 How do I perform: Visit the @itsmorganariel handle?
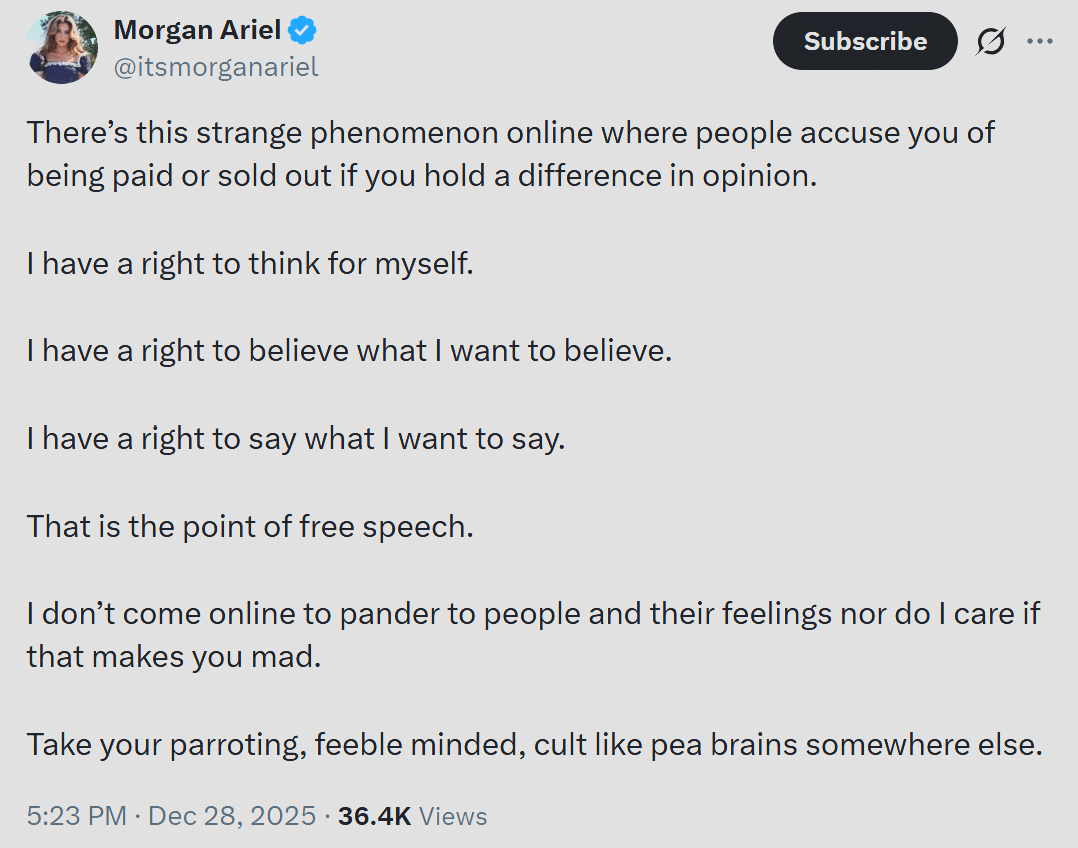pos(218,66)
